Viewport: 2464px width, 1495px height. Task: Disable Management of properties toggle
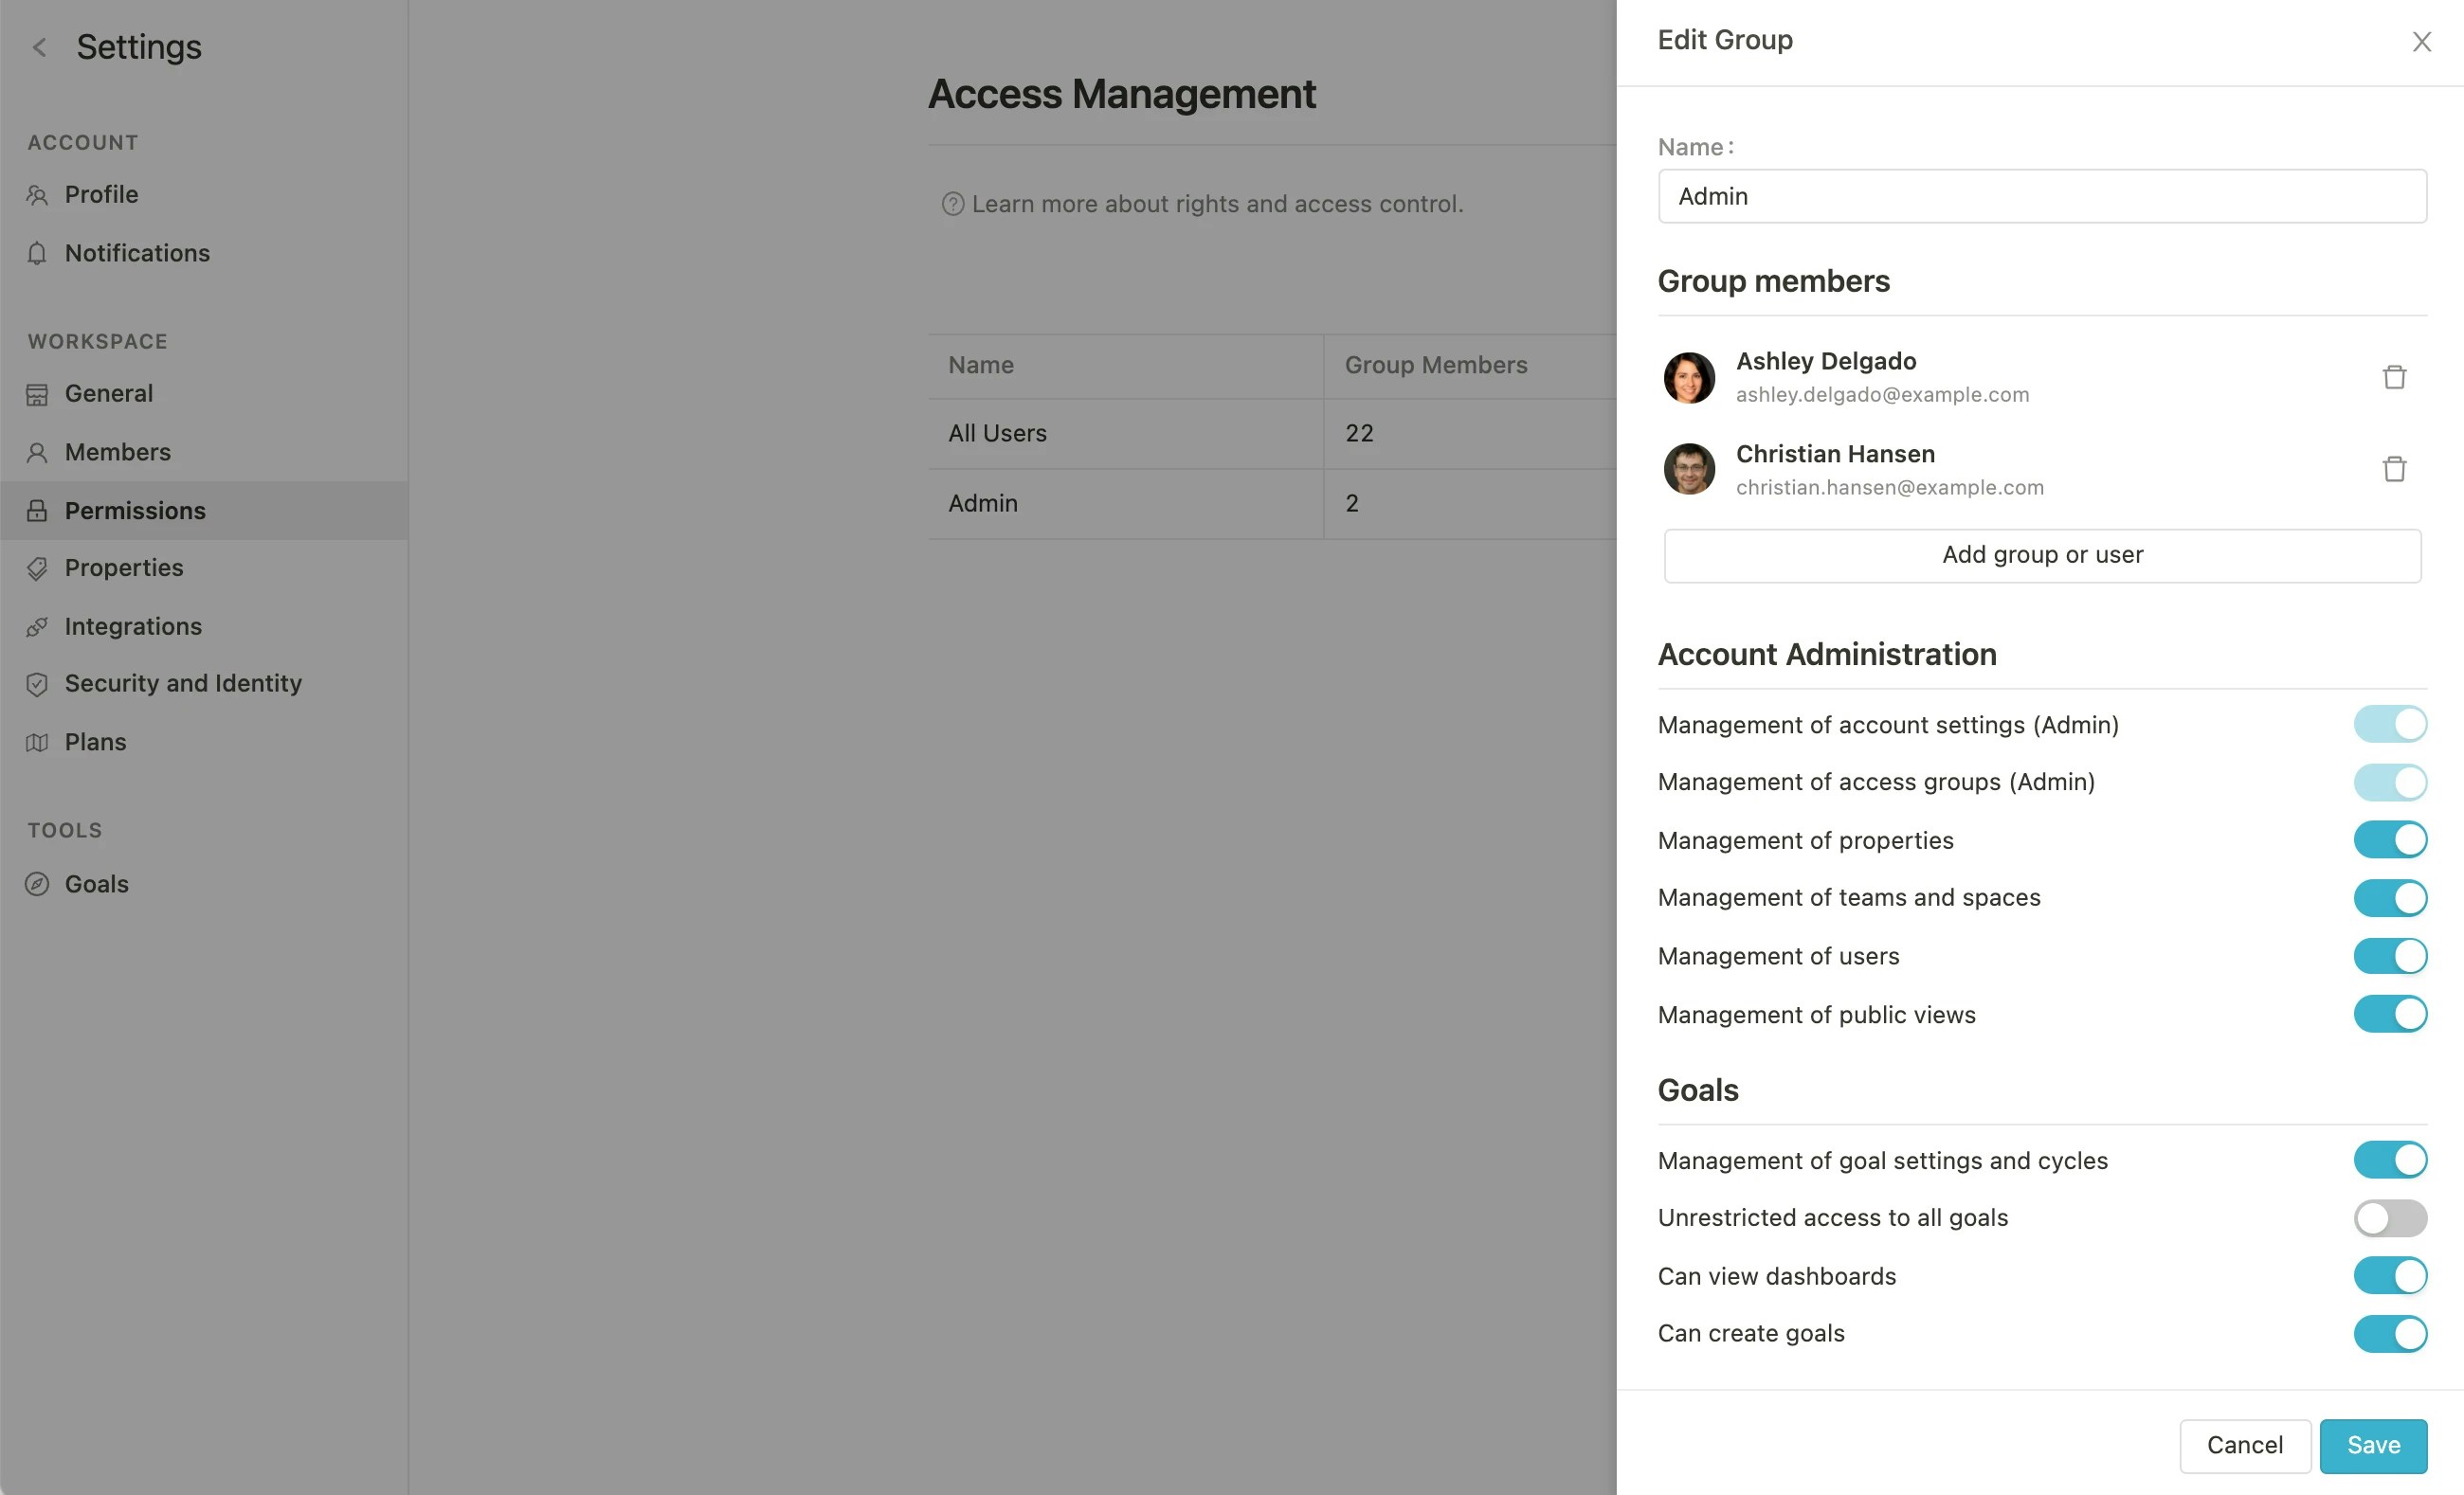(x=2389, y=840)
